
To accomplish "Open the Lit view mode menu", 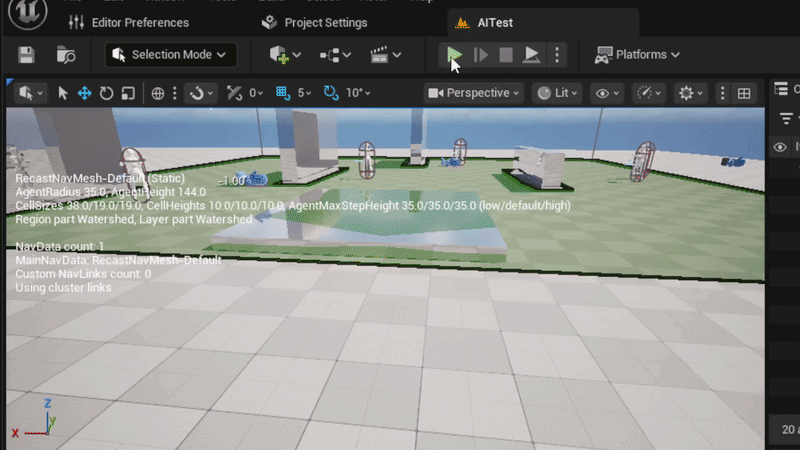I will click(558, 93).
